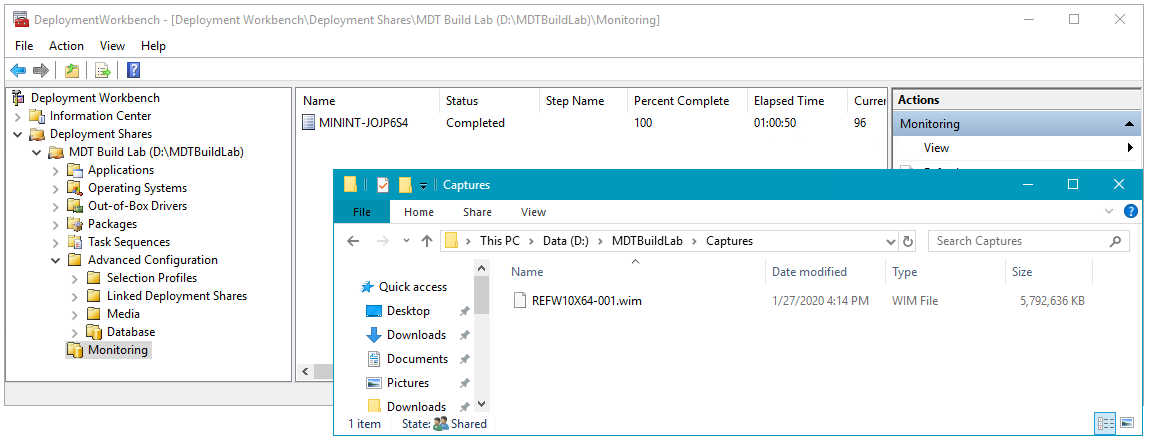Viewport: 1150px width, 444px height.
Task: Click the Search Captures input field
Action: pyautogui.click(x=1018, y=241)
